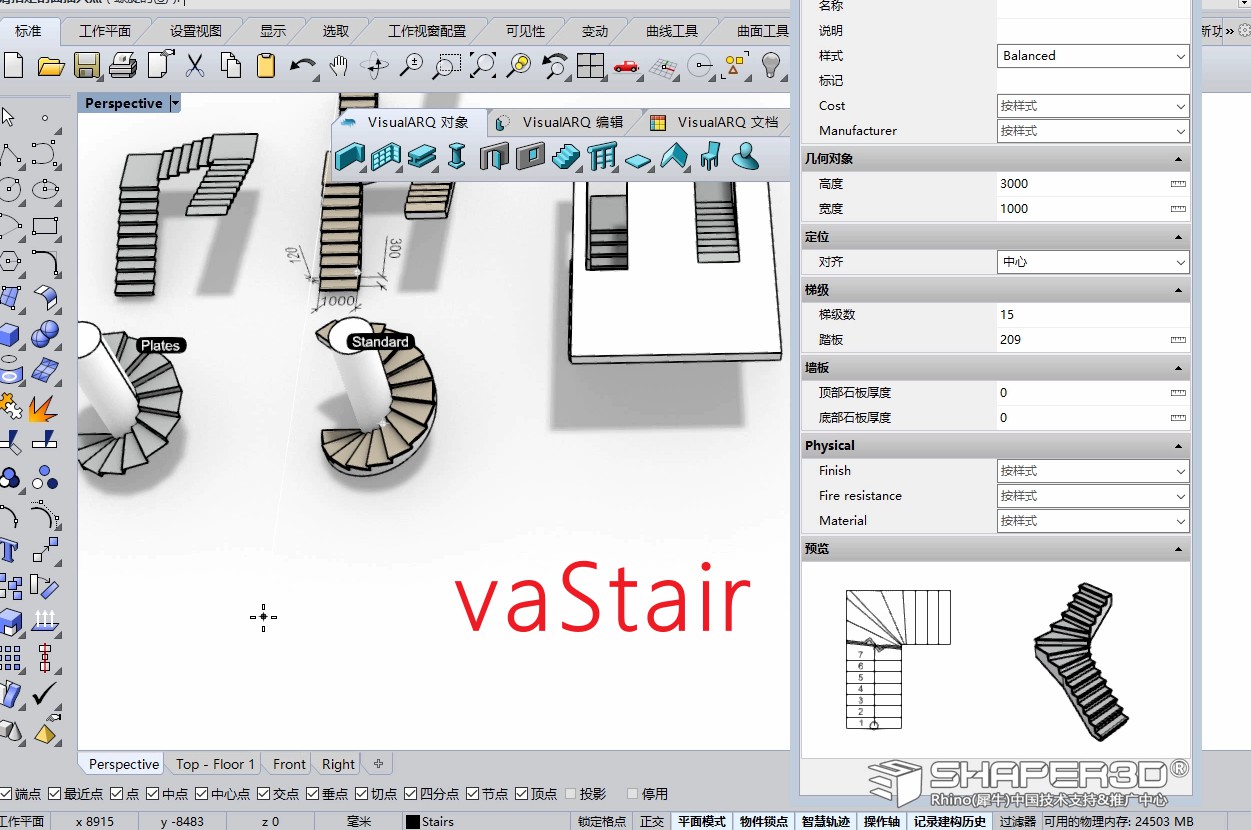Select the VisualARQ Beam tool
Viewport: 1251px width, 830px height.
[421, 156]
